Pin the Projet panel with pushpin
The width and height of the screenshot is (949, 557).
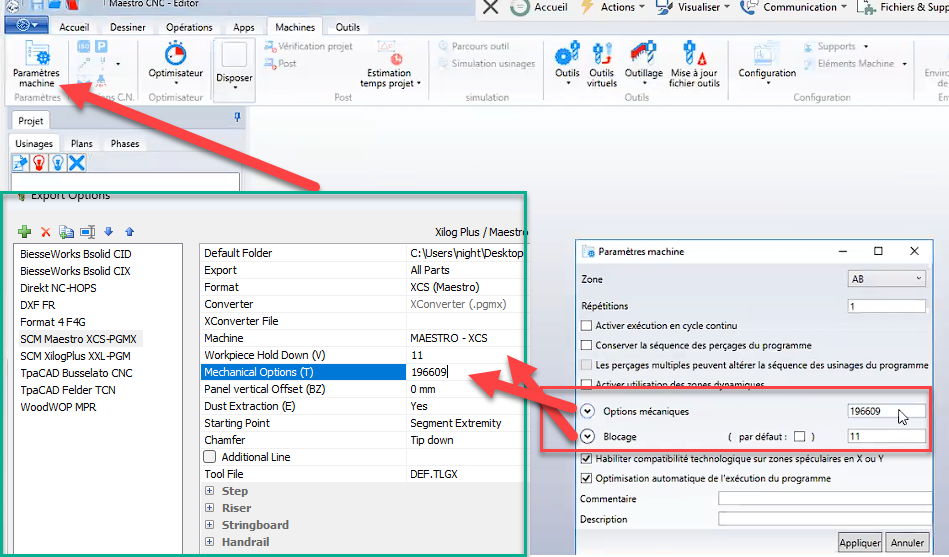237,117
